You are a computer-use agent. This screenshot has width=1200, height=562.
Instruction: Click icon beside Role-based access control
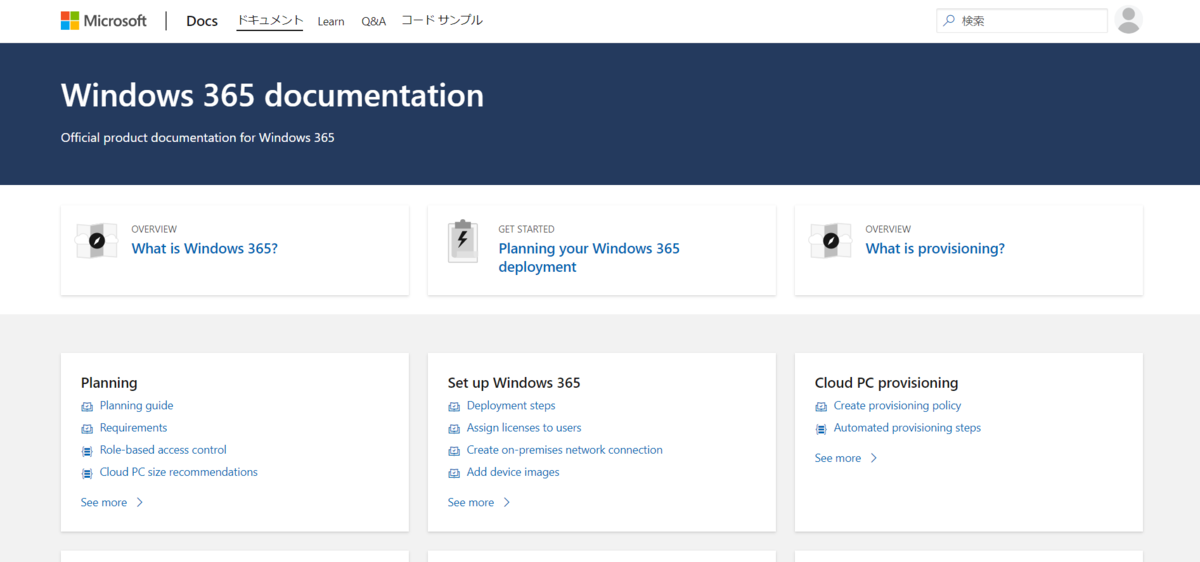pos(87,450)
